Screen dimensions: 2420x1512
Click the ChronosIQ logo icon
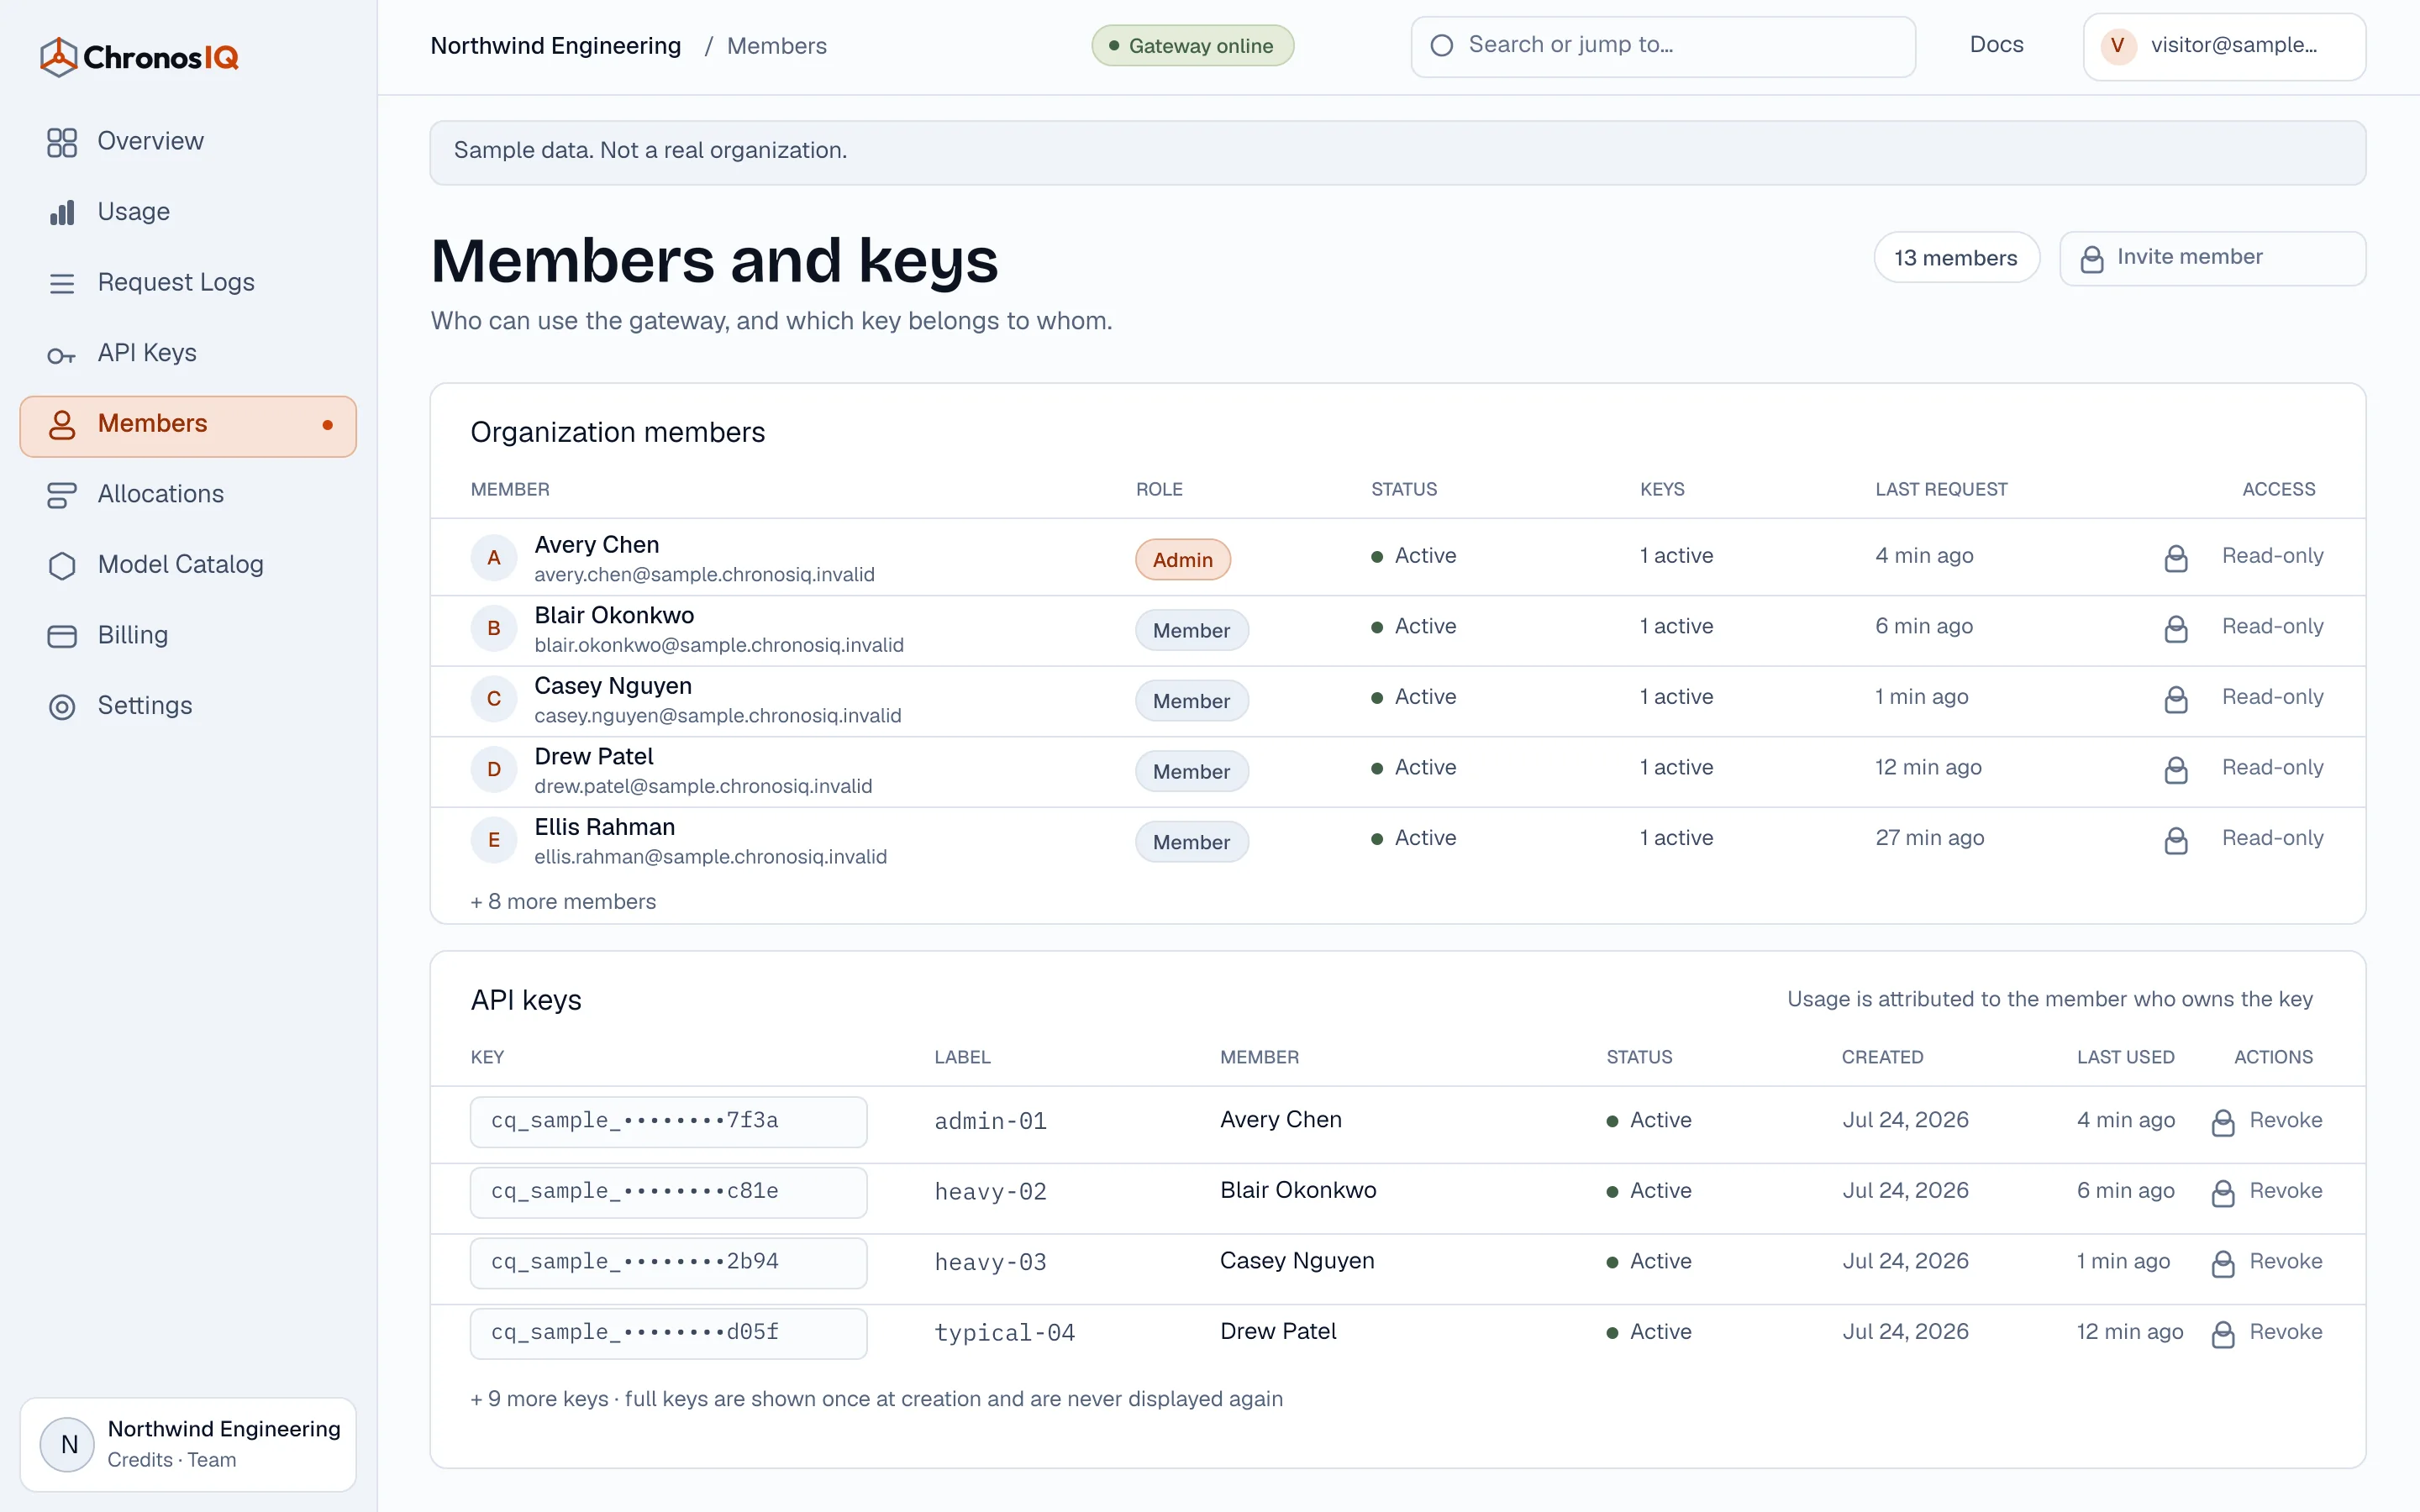click(58, 57)
